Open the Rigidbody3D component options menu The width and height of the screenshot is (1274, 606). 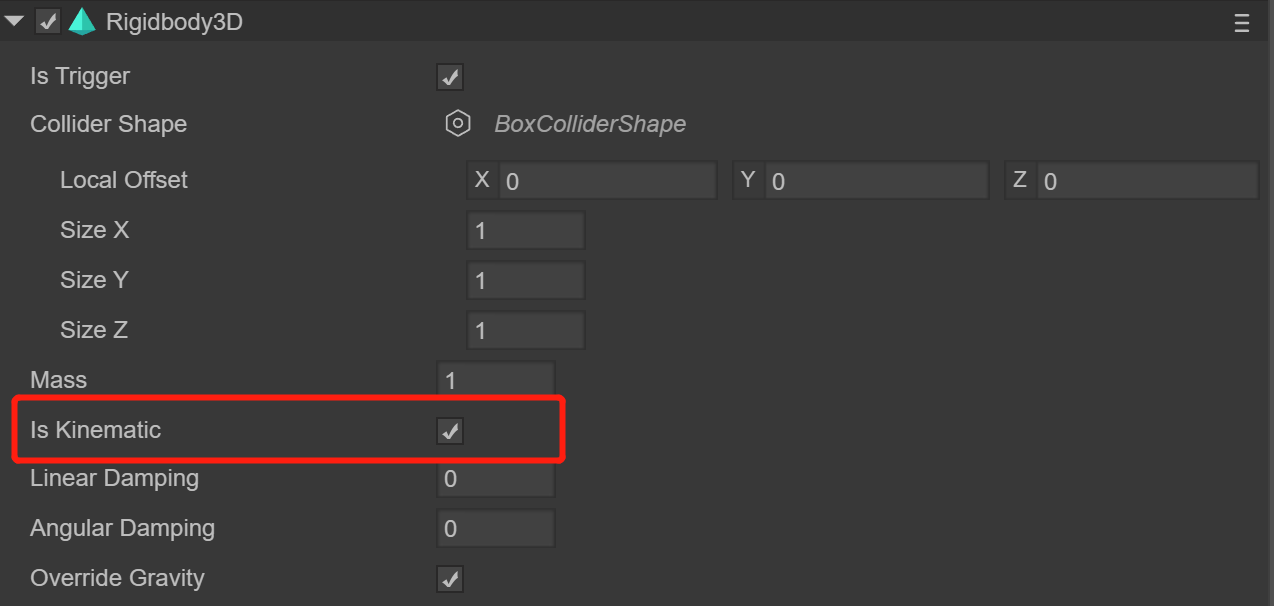[x=1242, y=23]
